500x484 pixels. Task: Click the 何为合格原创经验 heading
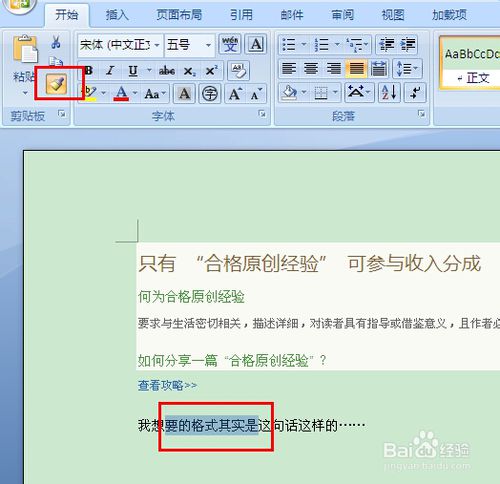191,297
